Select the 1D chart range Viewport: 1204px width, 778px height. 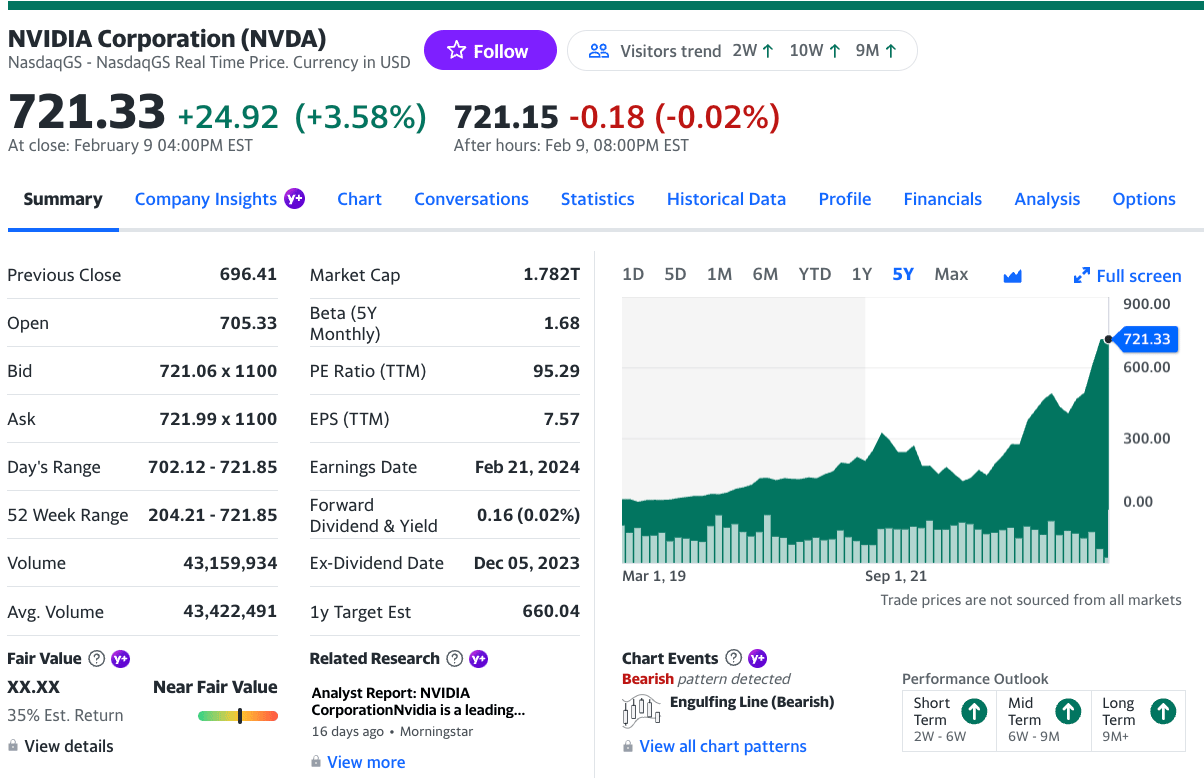633,274
